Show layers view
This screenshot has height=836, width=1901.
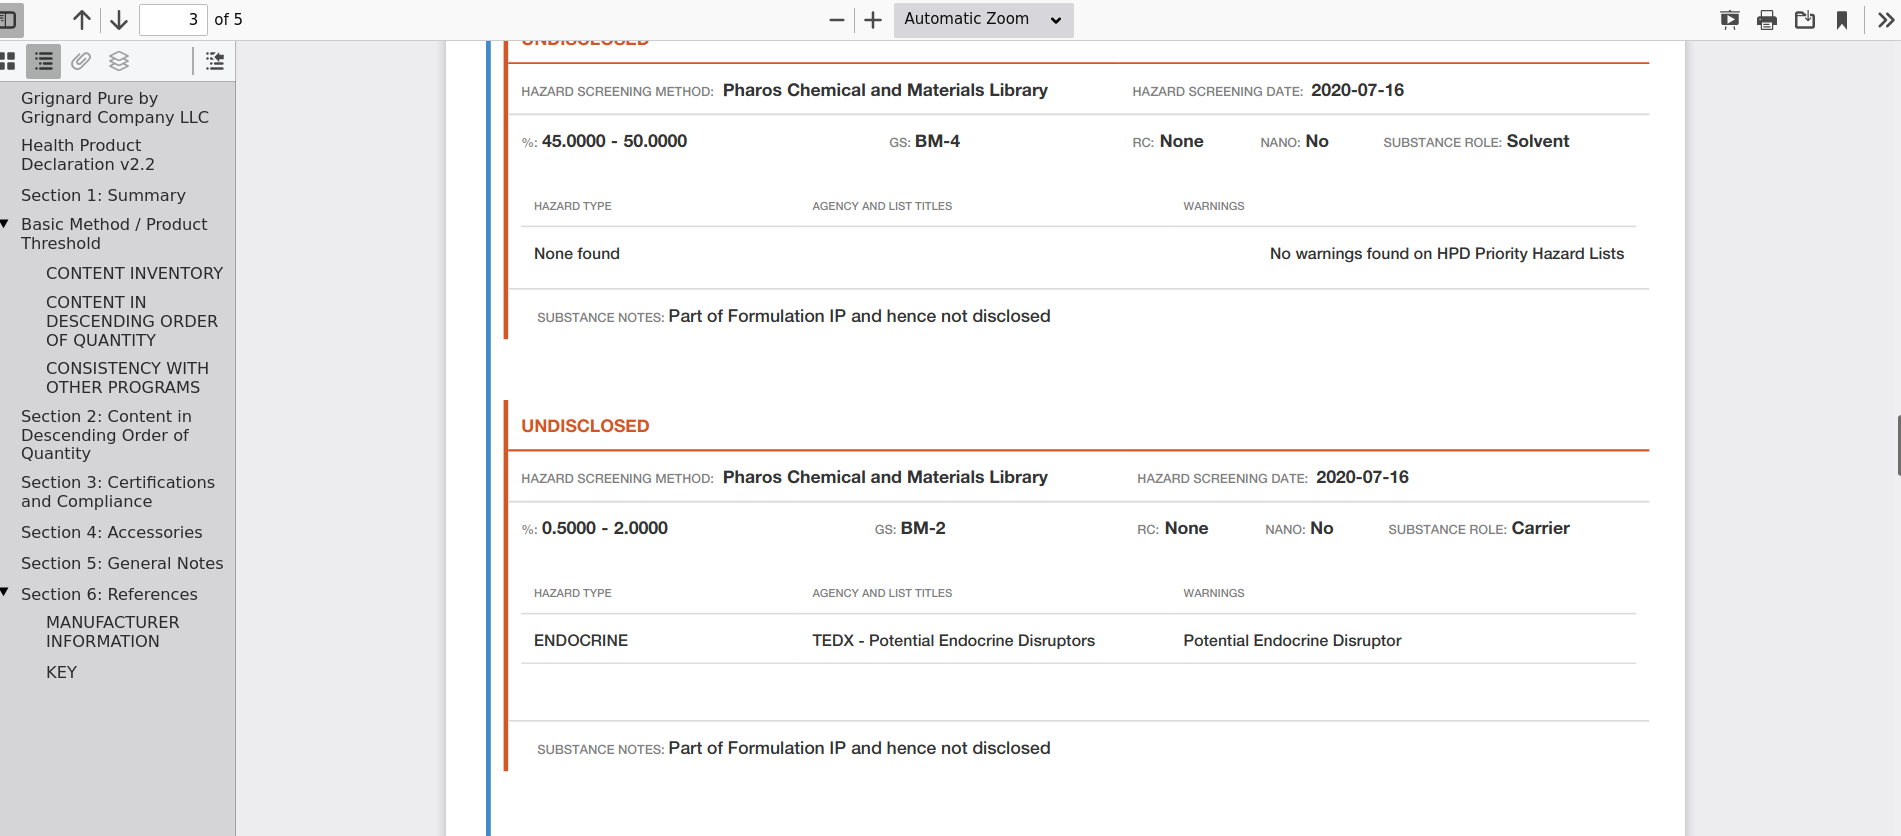tap(119, 61)
